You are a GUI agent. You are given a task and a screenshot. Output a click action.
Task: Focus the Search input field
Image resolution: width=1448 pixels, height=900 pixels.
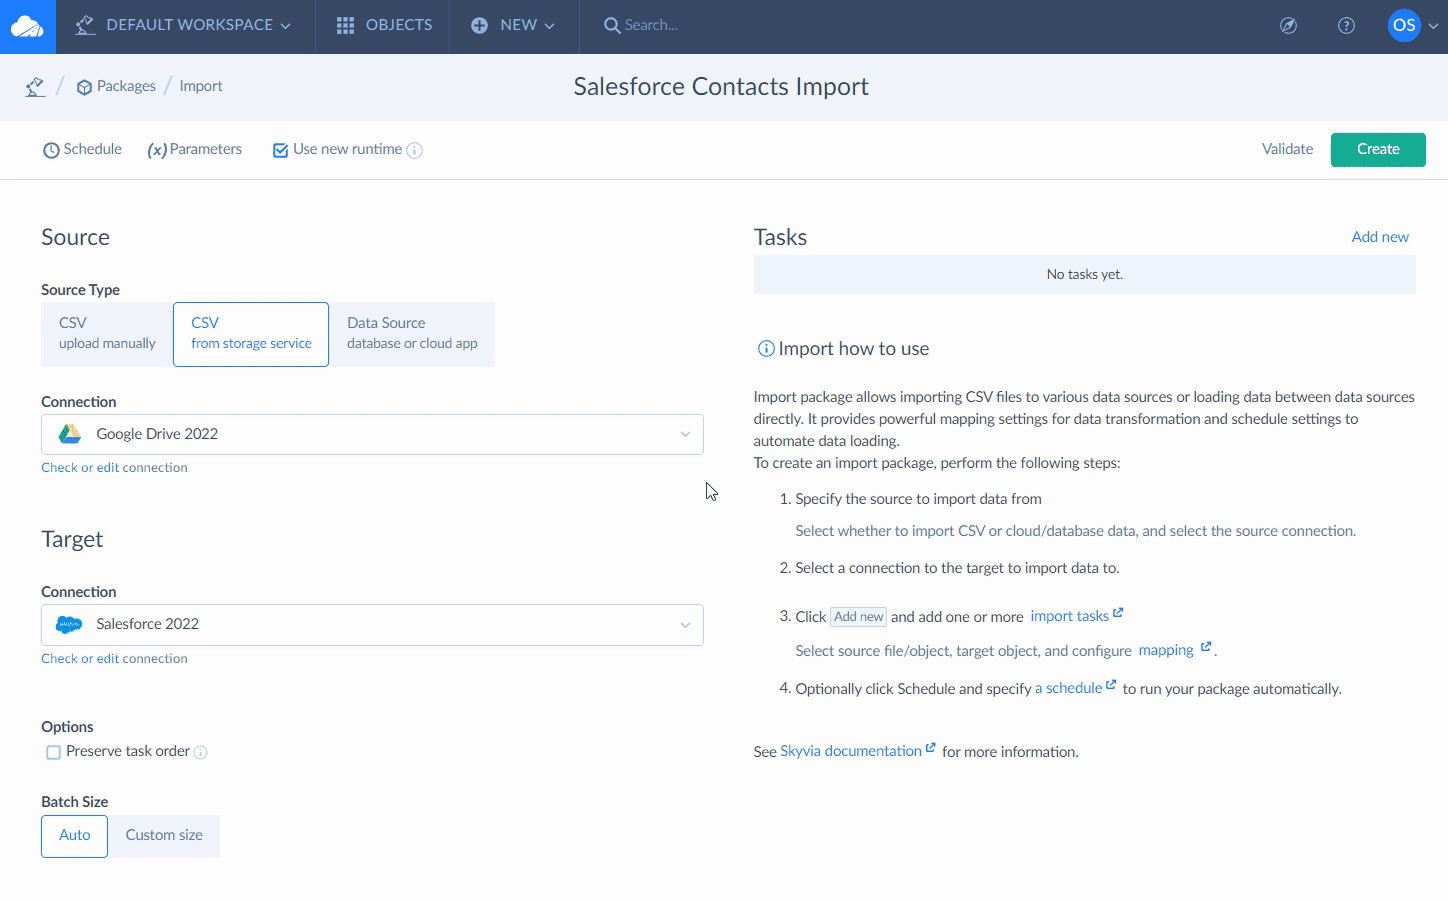pyautogui.click(x=652, y=25)
